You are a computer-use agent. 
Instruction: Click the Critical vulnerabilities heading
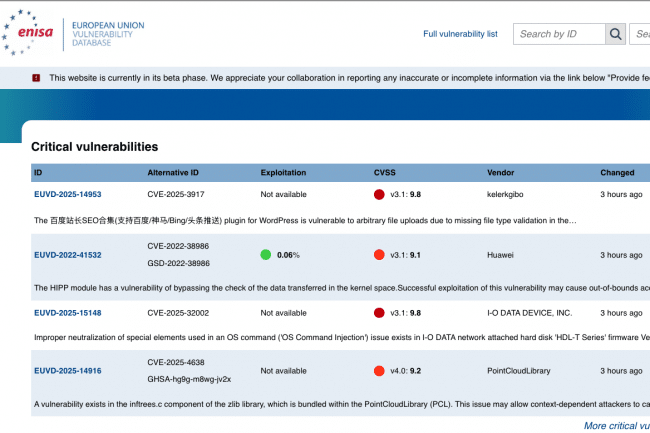[x=95, y=147]
